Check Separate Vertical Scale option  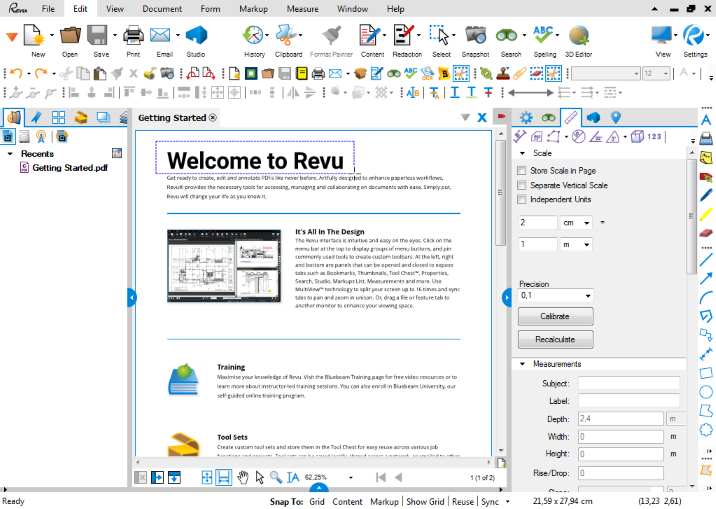coord(521,185)
